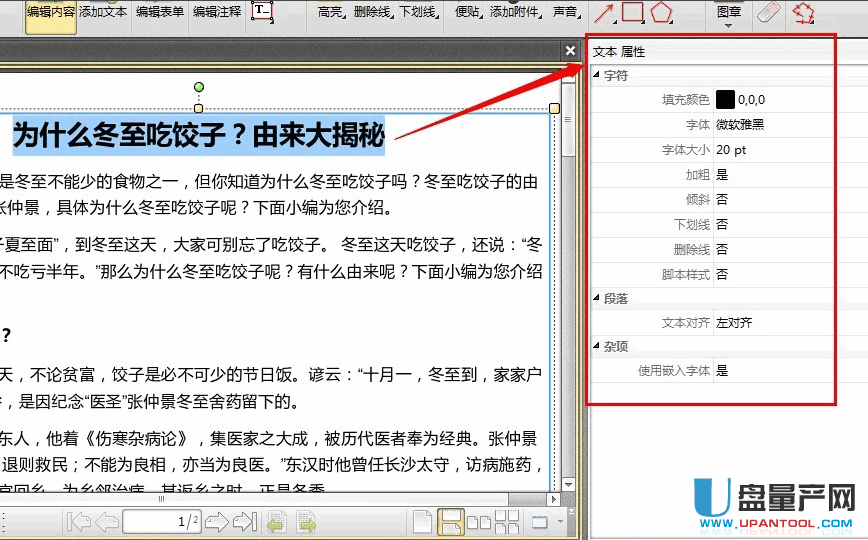Select the rectangle shape tool

point(632,12)
